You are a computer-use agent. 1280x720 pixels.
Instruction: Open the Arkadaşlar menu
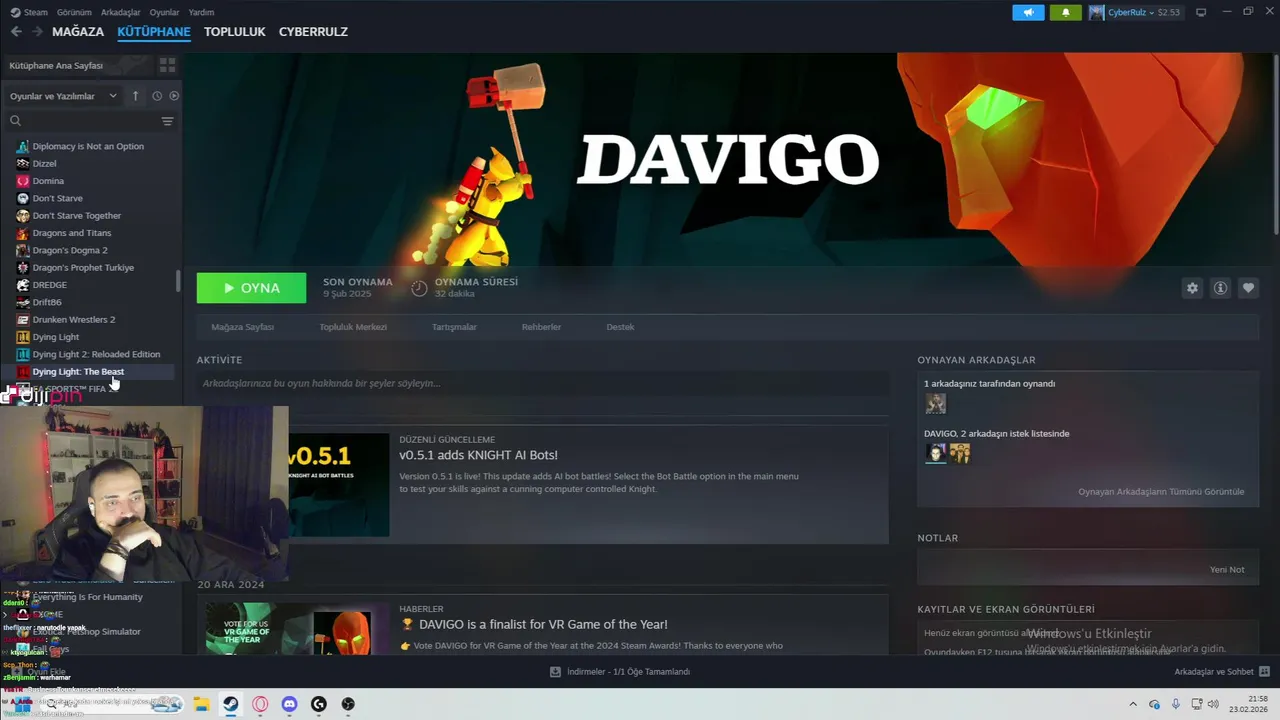pyautogui.click(x=121, y=12)
